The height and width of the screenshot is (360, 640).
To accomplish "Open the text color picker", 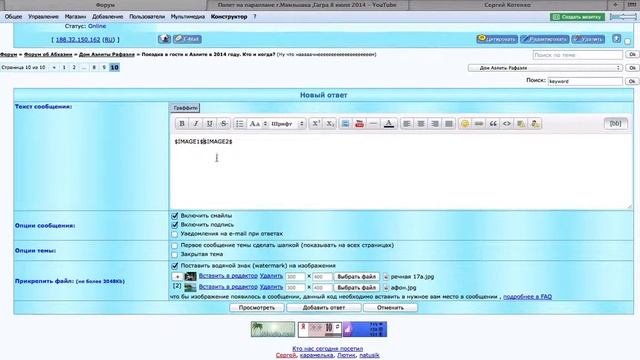I will coord(389,124).
